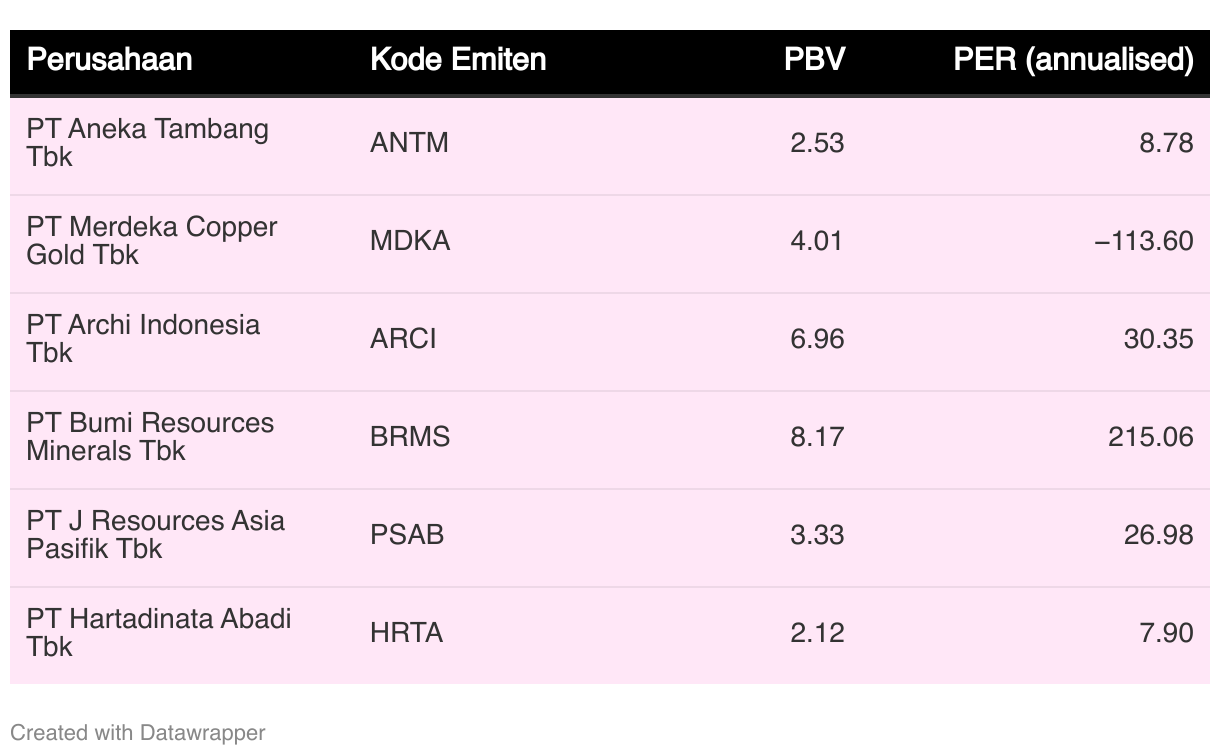Click BRMS's PER value 215.06
Viewport: 1220px width, 756px height.
pos(1150,437)
